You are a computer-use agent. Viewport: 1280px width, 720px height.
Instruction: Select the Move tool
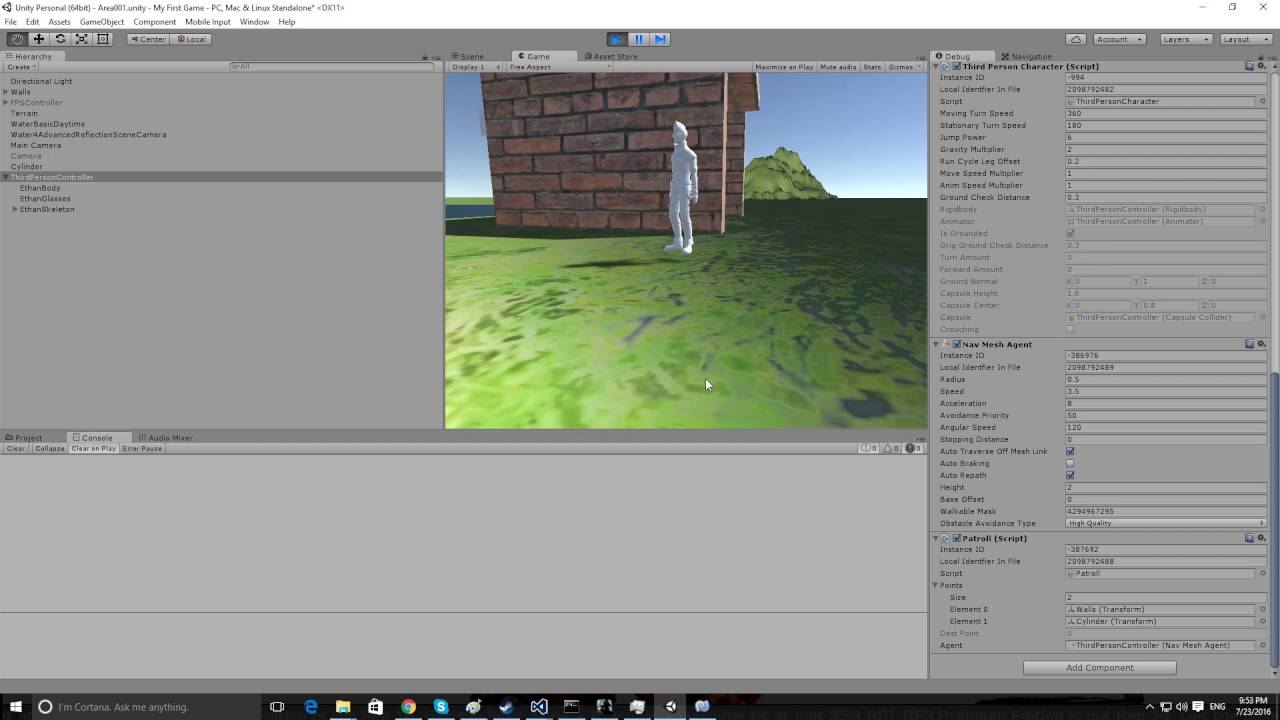click(x=38, y=38)
